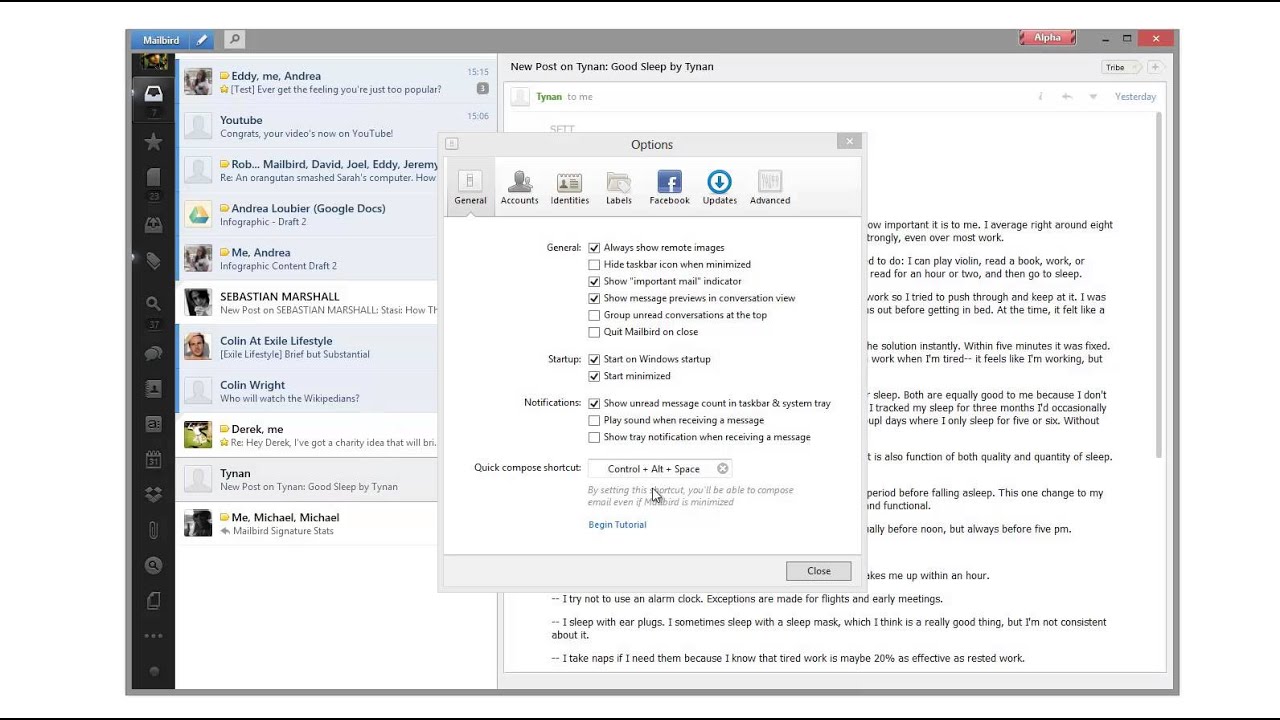1280x720 pixels.
Task: Enable Play sound when receiving a message
Action: click(594, 421)
